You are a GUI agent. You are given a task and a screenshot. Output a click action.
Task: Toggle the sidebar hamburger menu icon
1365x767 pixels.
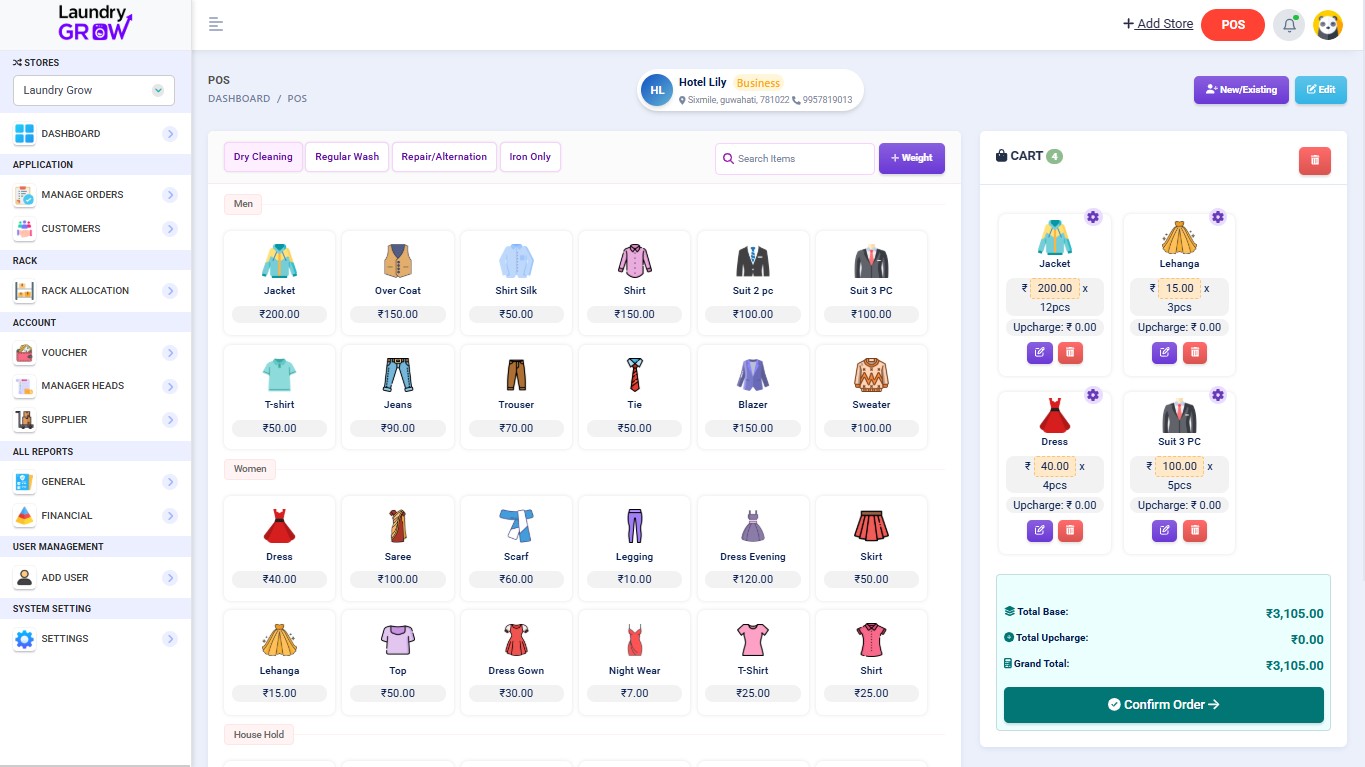(216, 24)
